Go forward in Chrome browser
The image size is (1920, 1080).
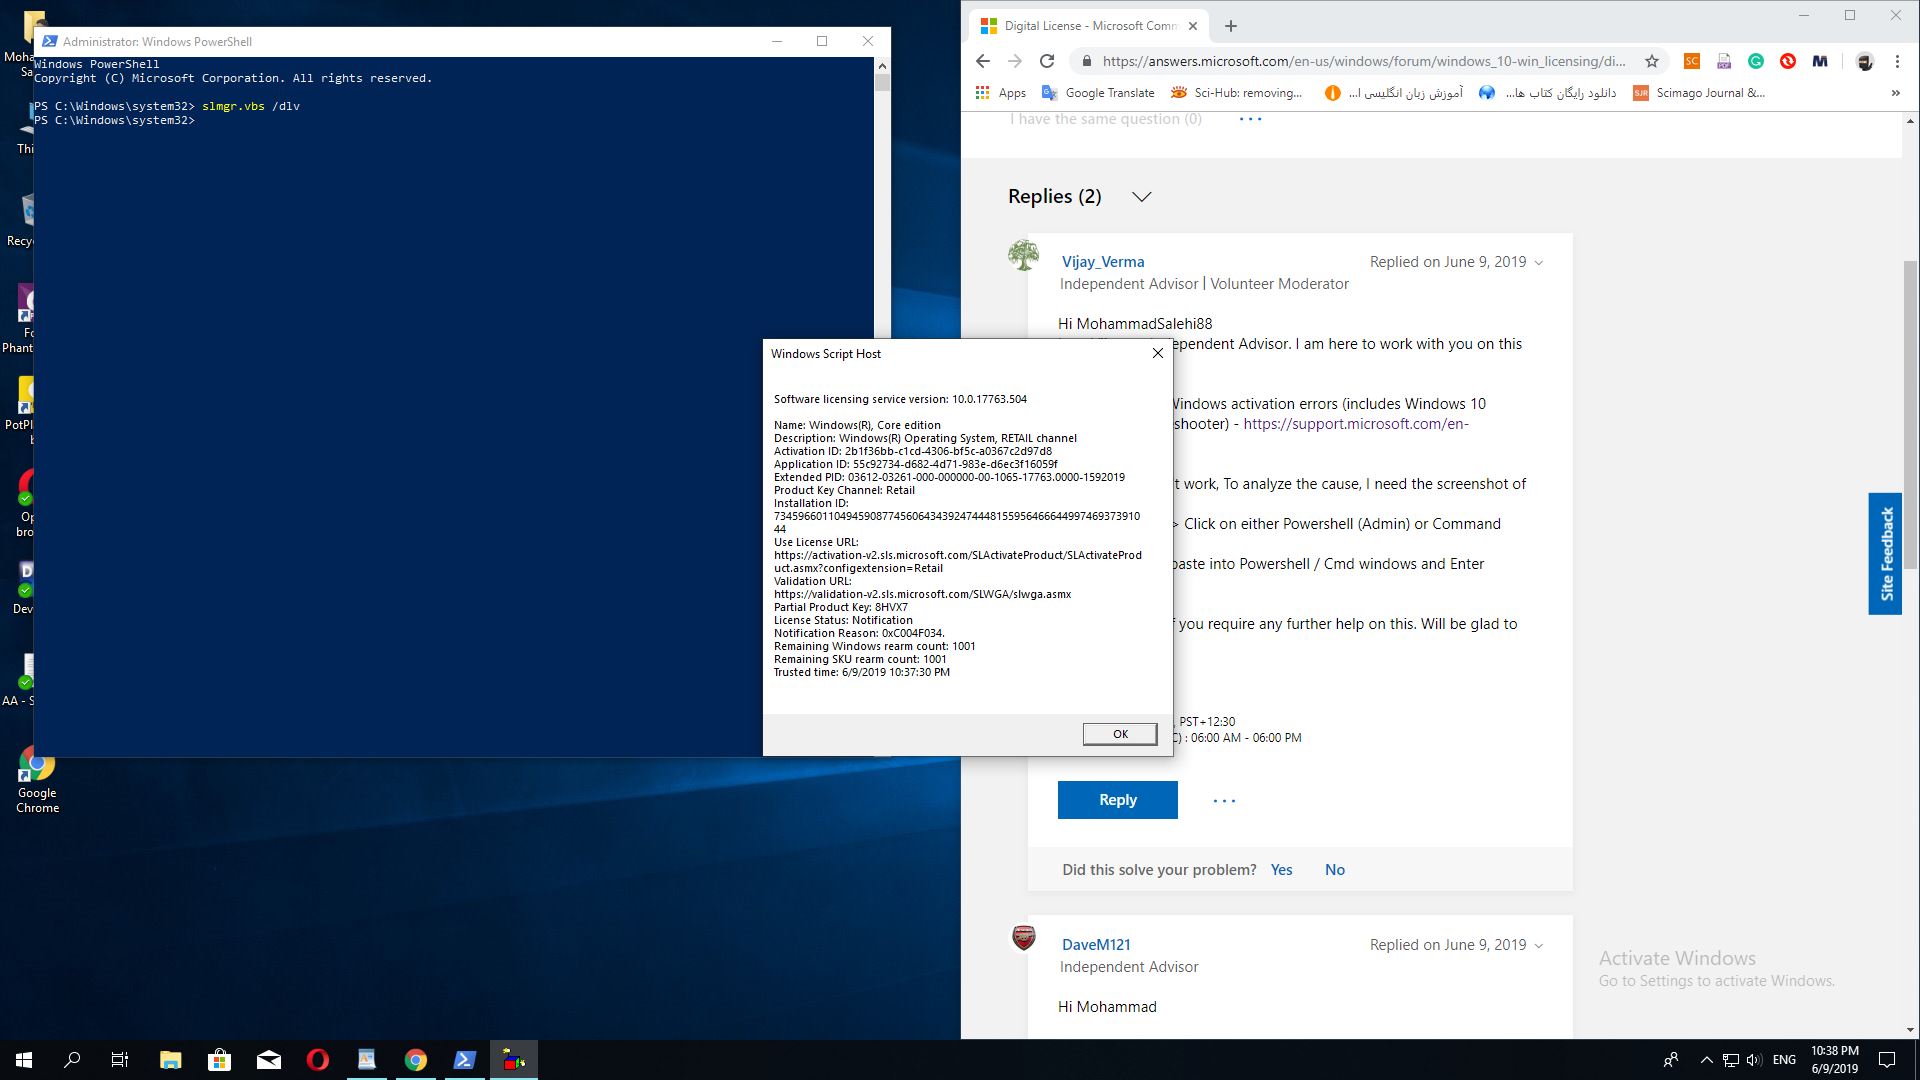pyautogui.click(x=1015, y=61)
